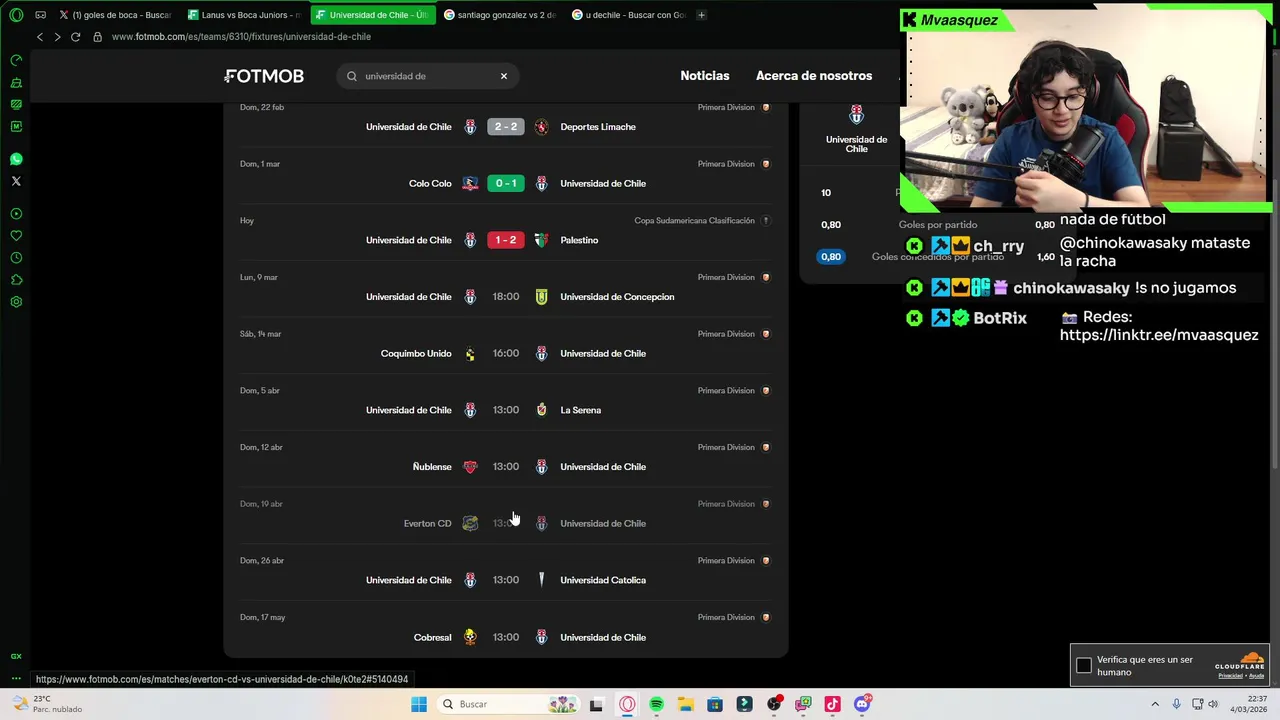Open the Opera GX menu logo
The width and height of the screenshot is (1280, 720).
[16, 15]
